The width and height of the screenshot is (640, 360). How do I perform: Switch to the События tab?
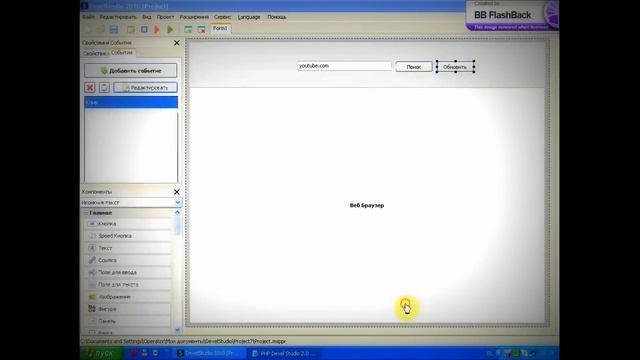click(x=122, y=53)
